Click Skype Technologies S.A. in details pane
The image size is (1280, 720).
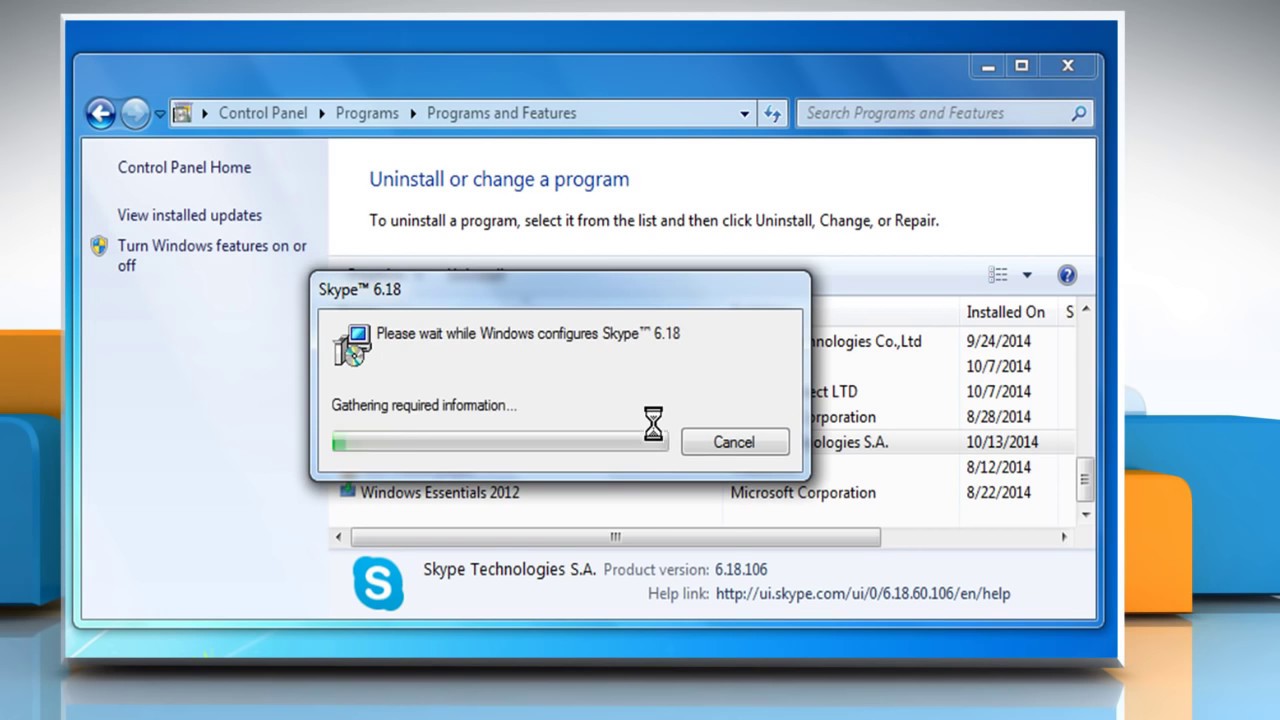tap(509, 569)
